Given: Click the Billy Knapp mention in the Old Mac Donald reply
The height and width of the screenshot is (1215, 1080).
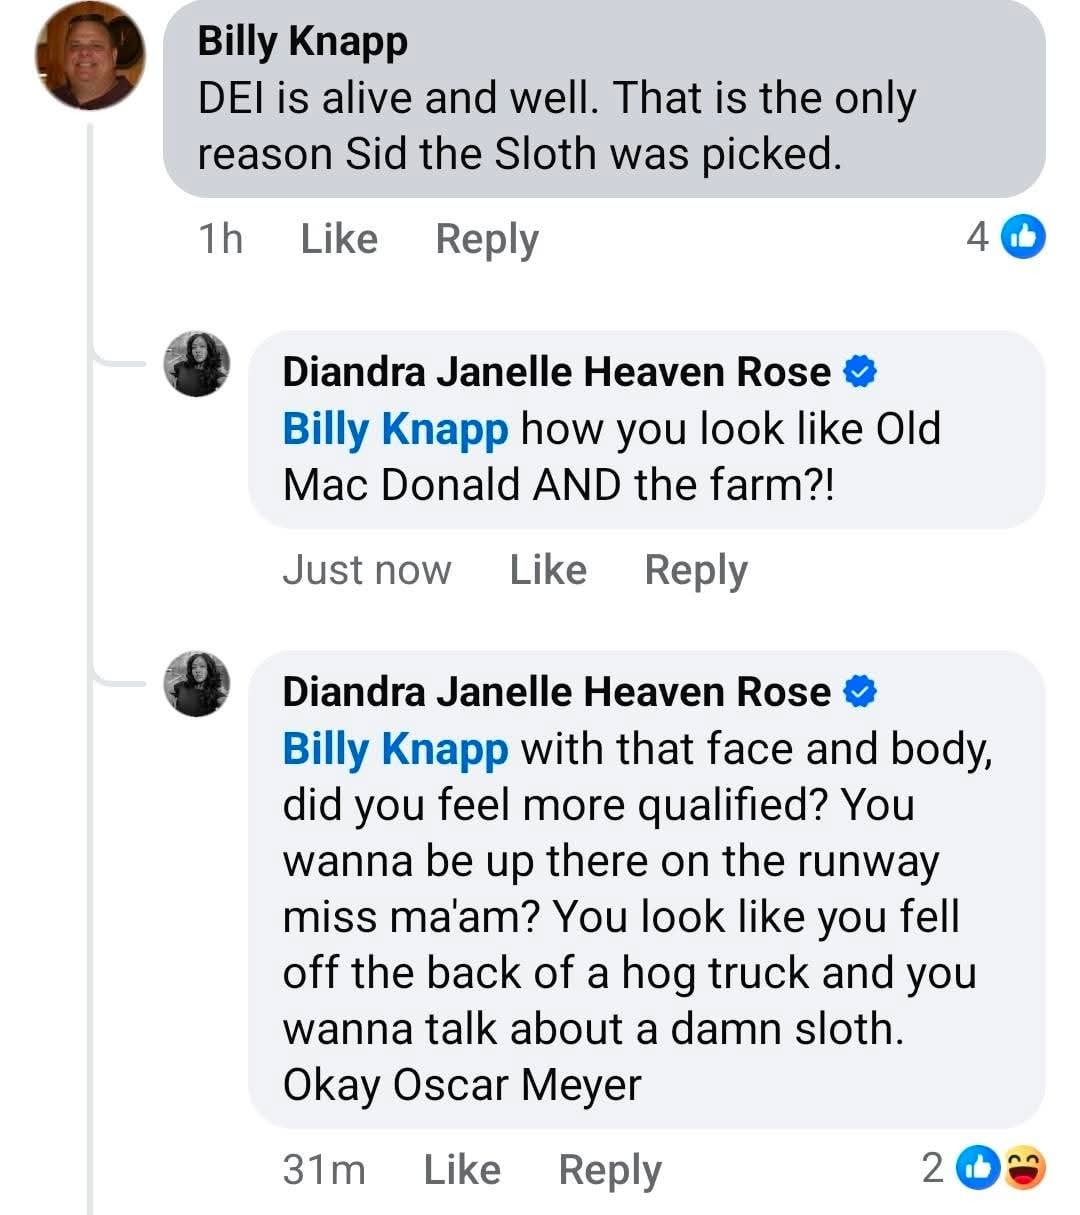Looking at the screenshot, I should (x=395, y=429).
